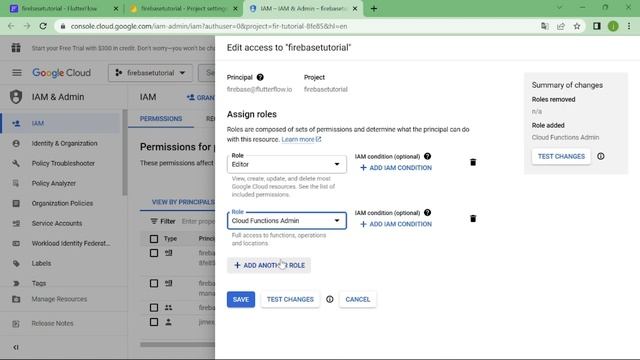This screenshot has width=640, height=360.
Task: Open the Principal help icon
Action: pyautogui.click(x=260, y=77)
